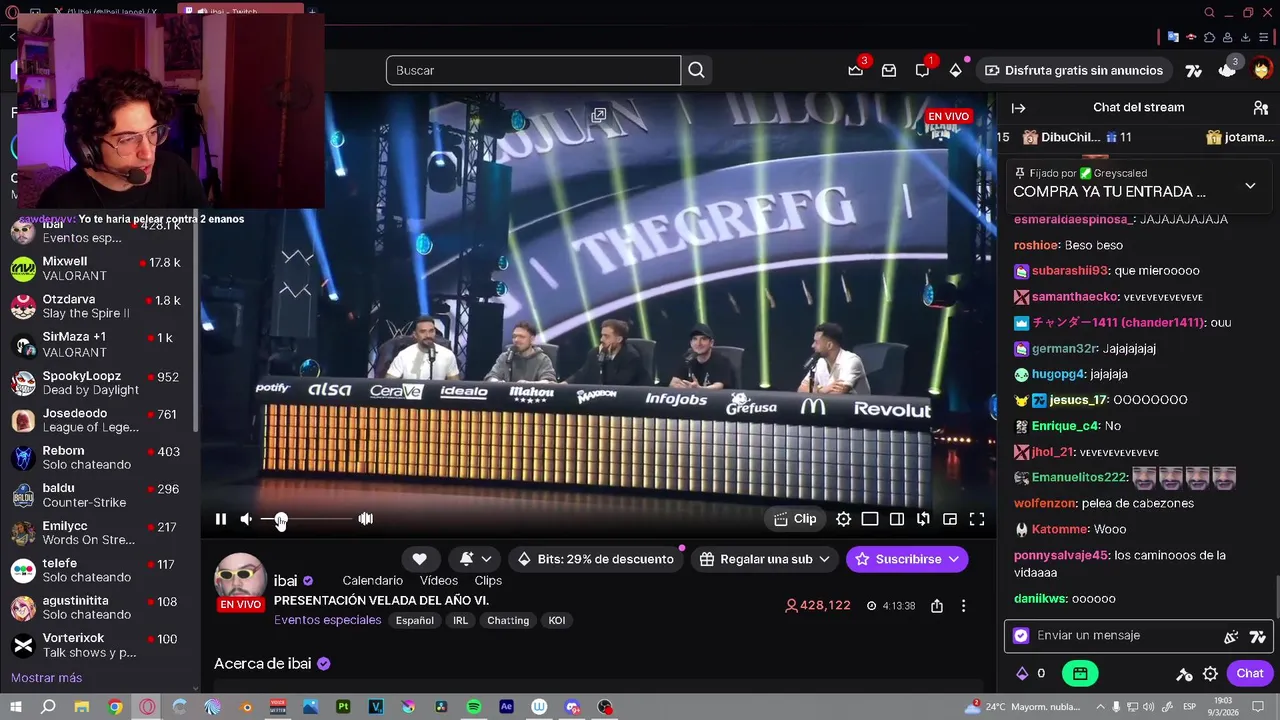Expand the Suscribirse dropdown button
Image resolution: width=1280 pixels, height=720 pixels.
coord(907,559)
